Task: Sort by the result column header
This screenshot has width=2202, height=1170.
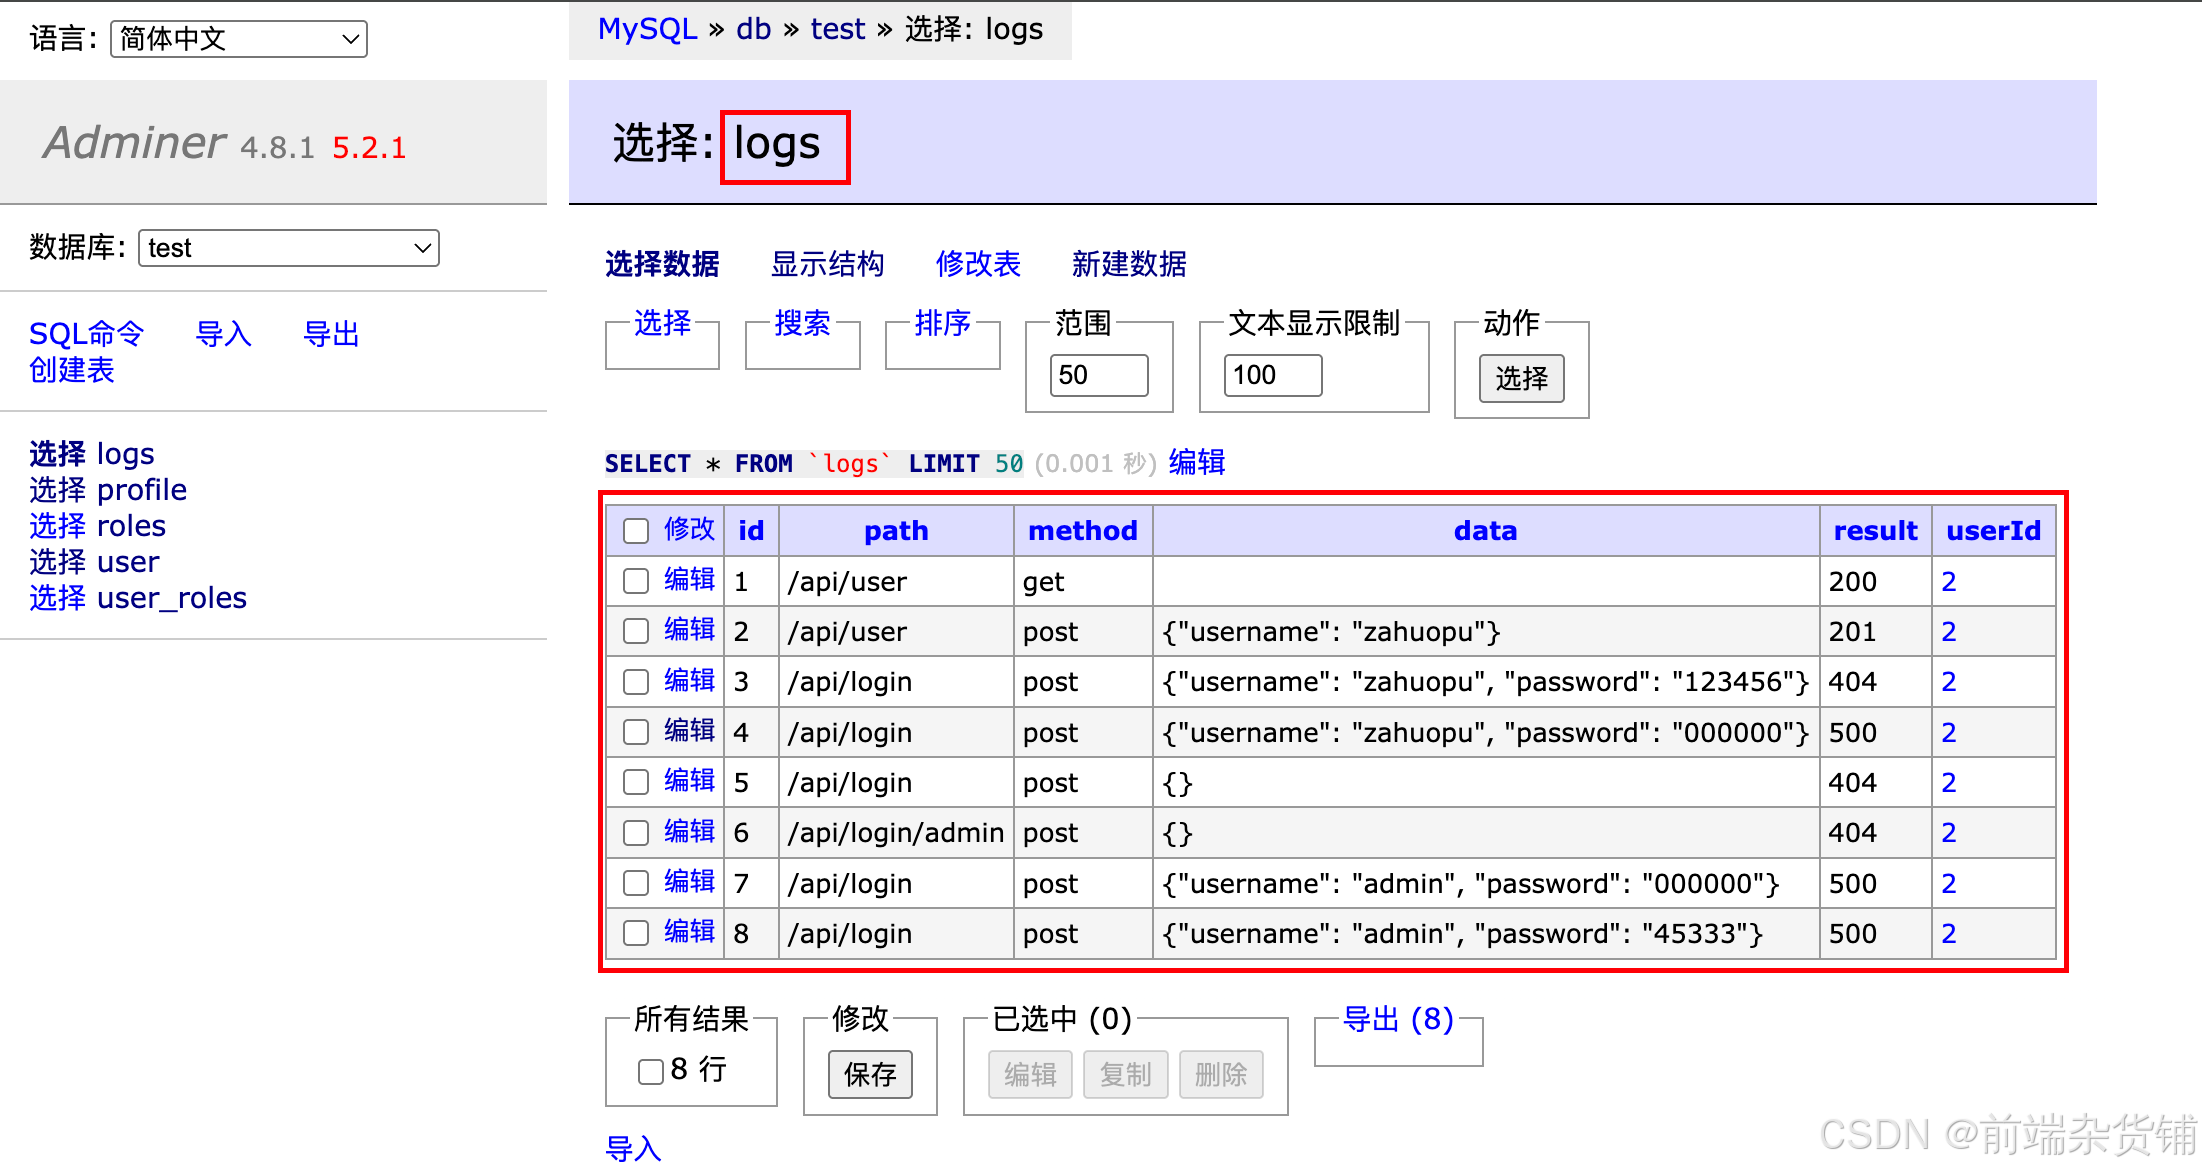Action: point(1874,531)
